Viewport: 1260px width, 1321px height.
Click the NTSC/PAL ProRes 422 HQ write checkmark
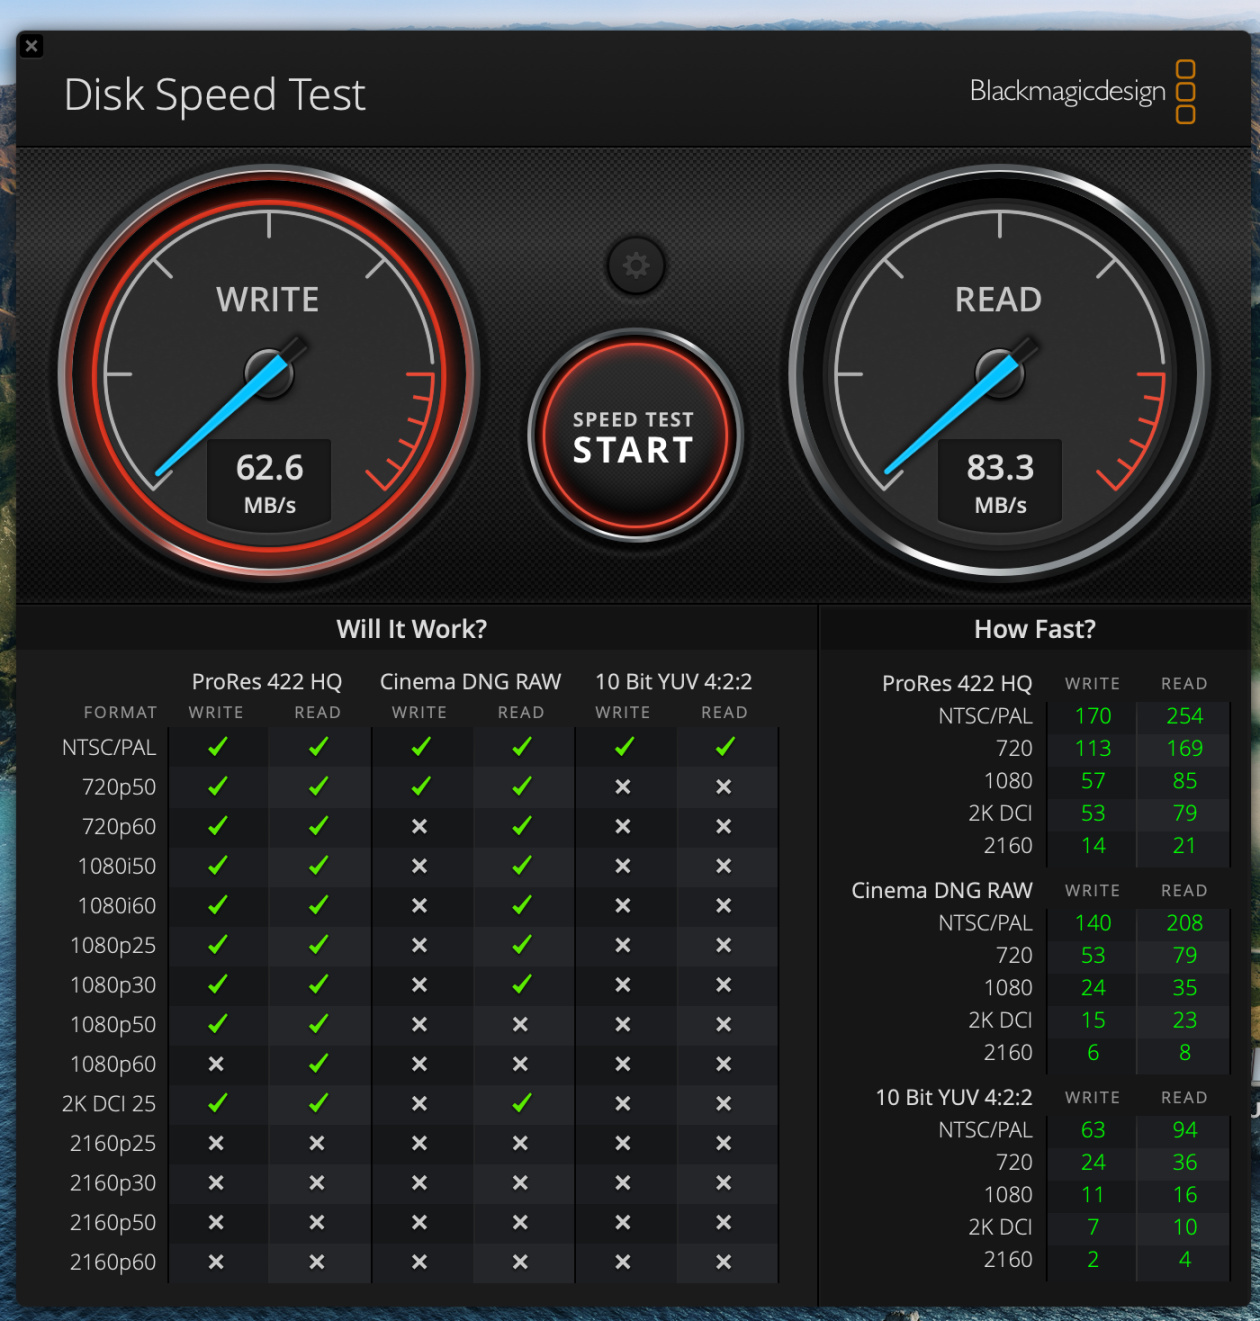pos(217,747)
